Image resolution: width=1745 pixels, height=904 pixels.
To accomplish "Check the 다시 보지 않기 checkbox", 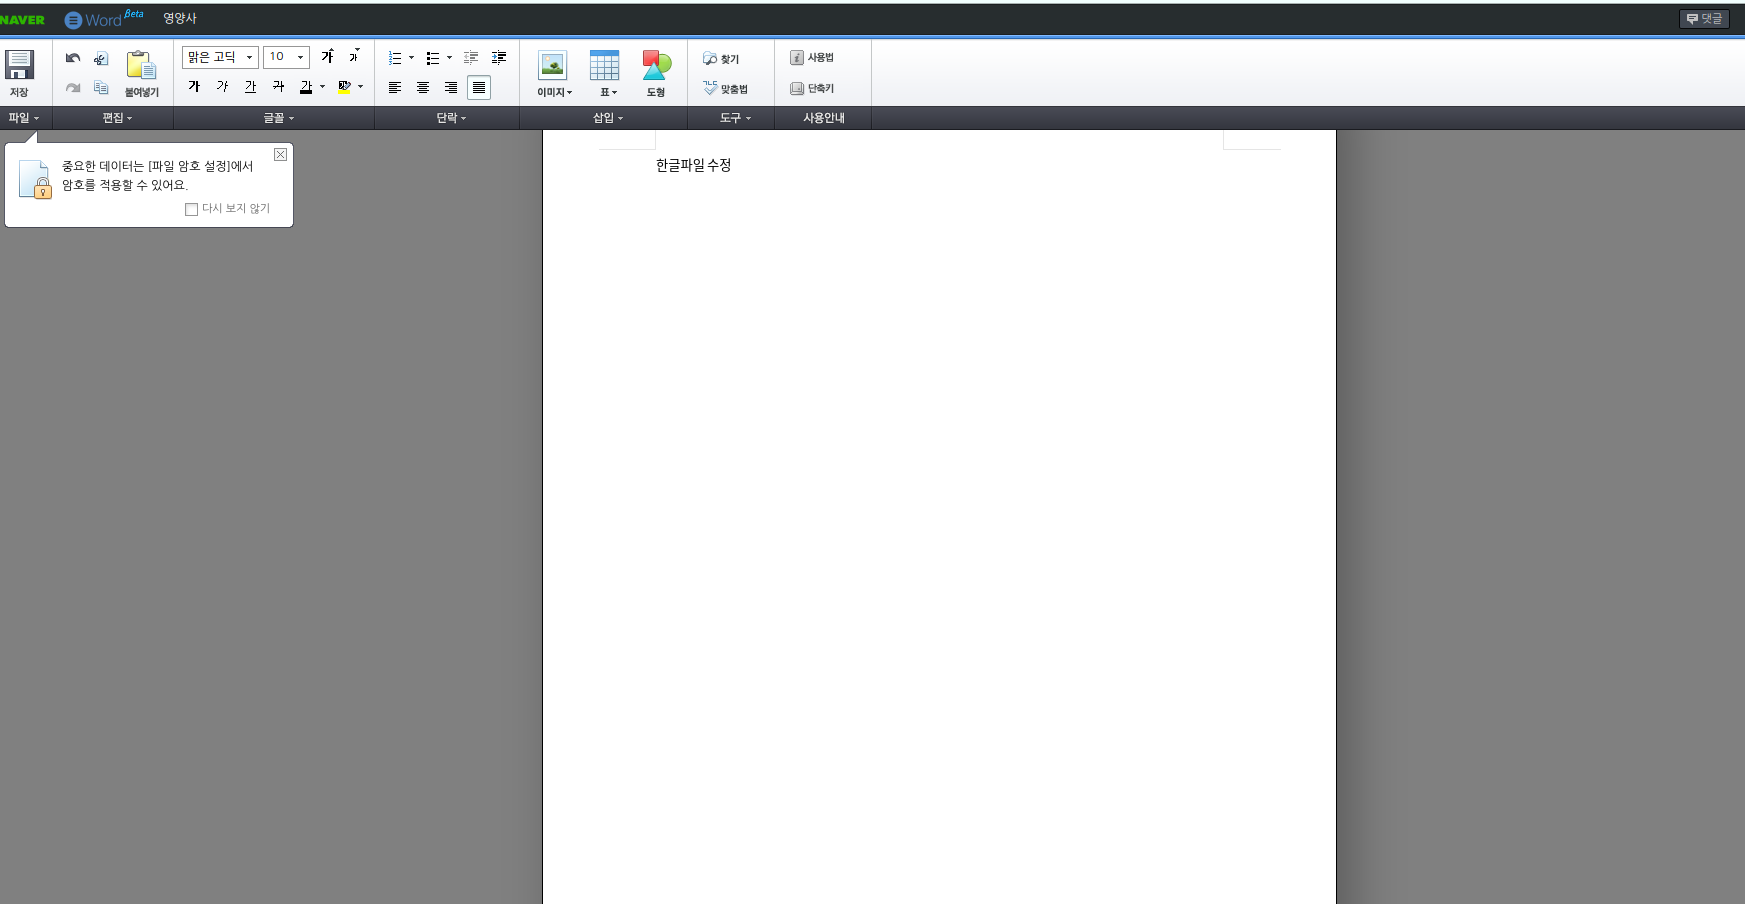I will coord(191,209).
